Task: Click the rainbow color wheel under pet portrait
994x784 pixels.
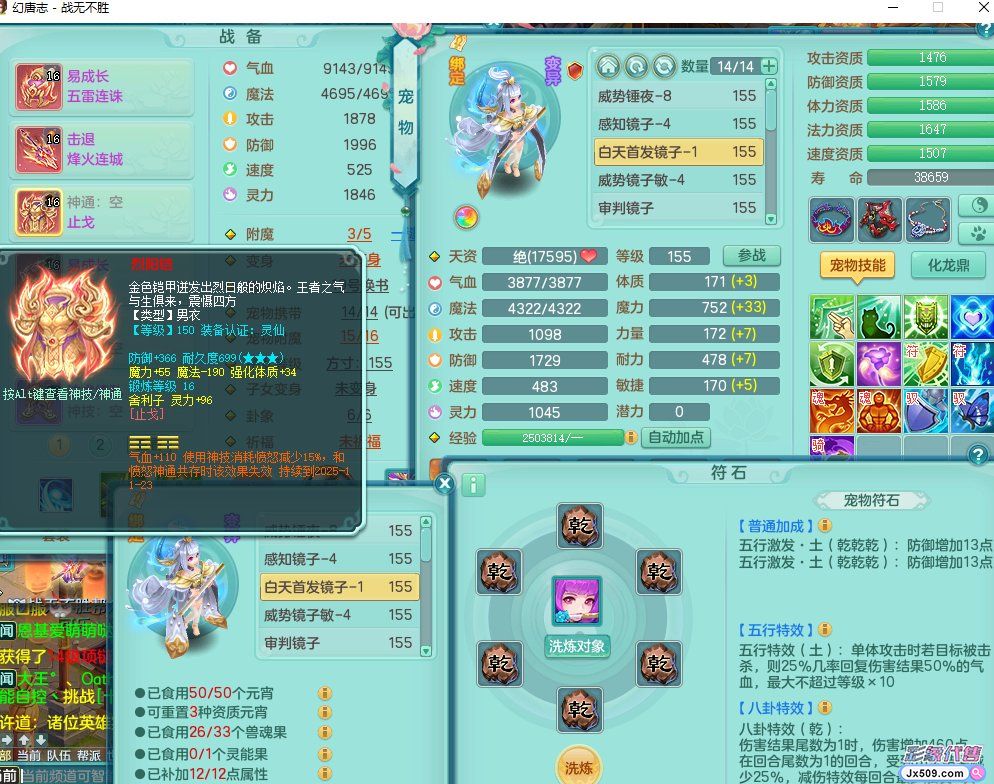Action: (466, 217)
